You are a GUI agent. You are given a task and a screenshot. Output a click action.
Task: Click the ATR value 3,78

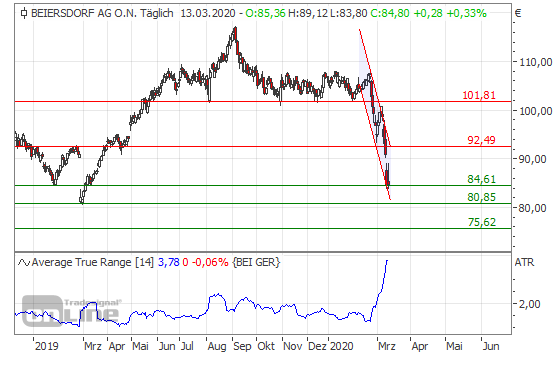pos(169,263)
